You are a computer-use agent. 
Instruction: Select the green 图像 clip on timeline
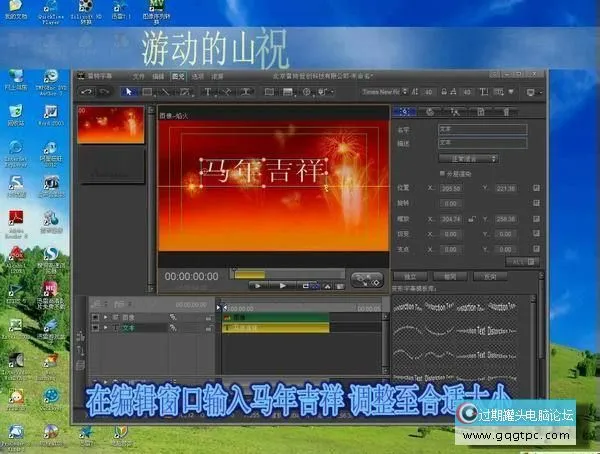coord(276,317)
